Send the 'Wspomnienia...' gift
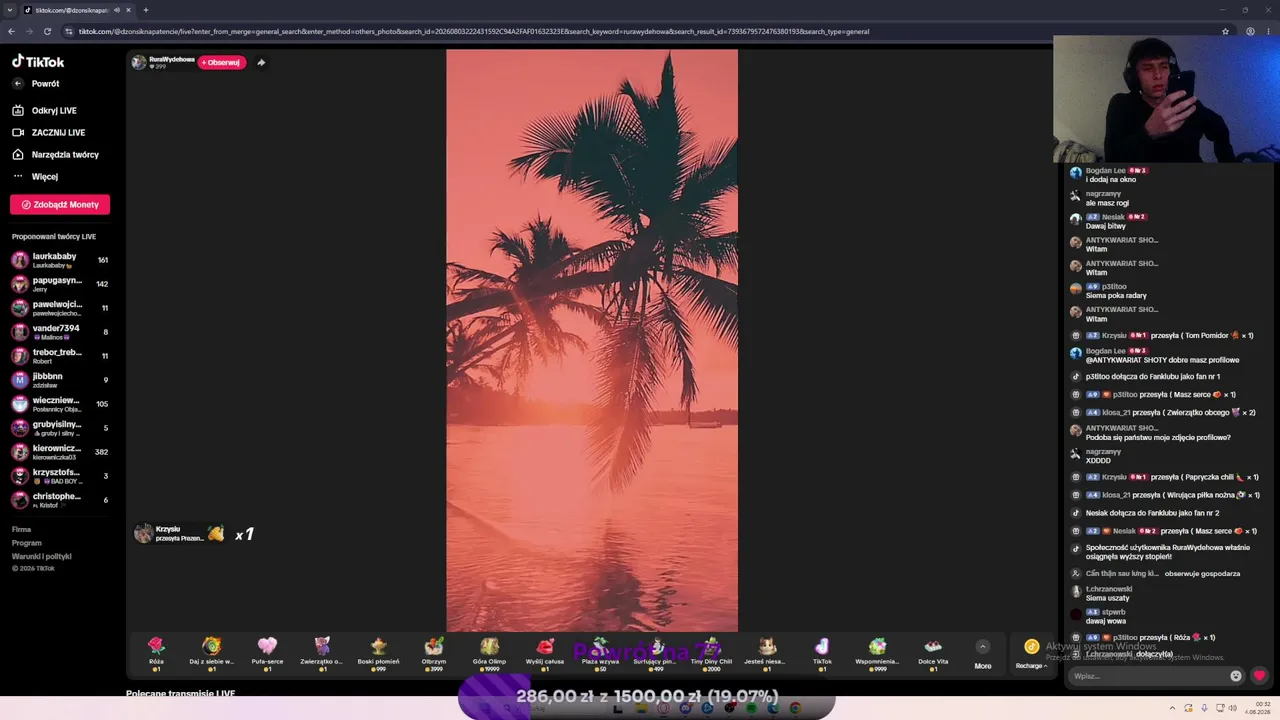Image resolution: width=1280 pixels, height=720 pixels. click(x=877, y=653)
